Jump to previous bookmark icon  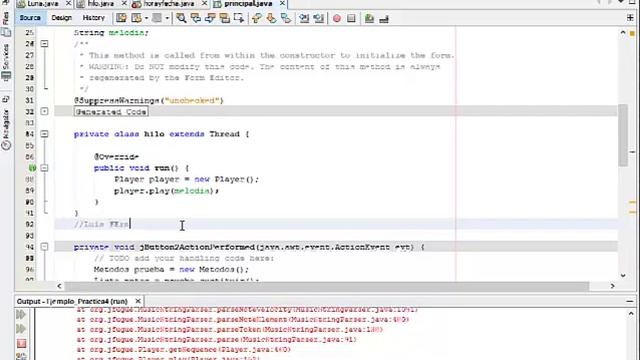click(257, 18)
